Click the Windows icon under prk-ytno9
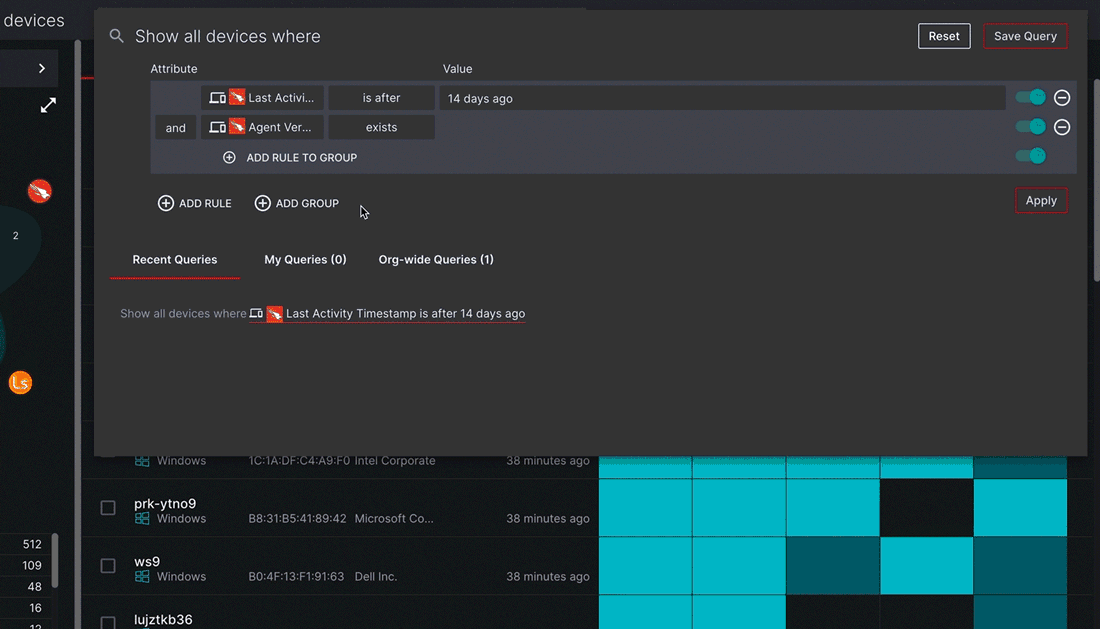This screenshot has width=1100, height=629. click(142, 518)
